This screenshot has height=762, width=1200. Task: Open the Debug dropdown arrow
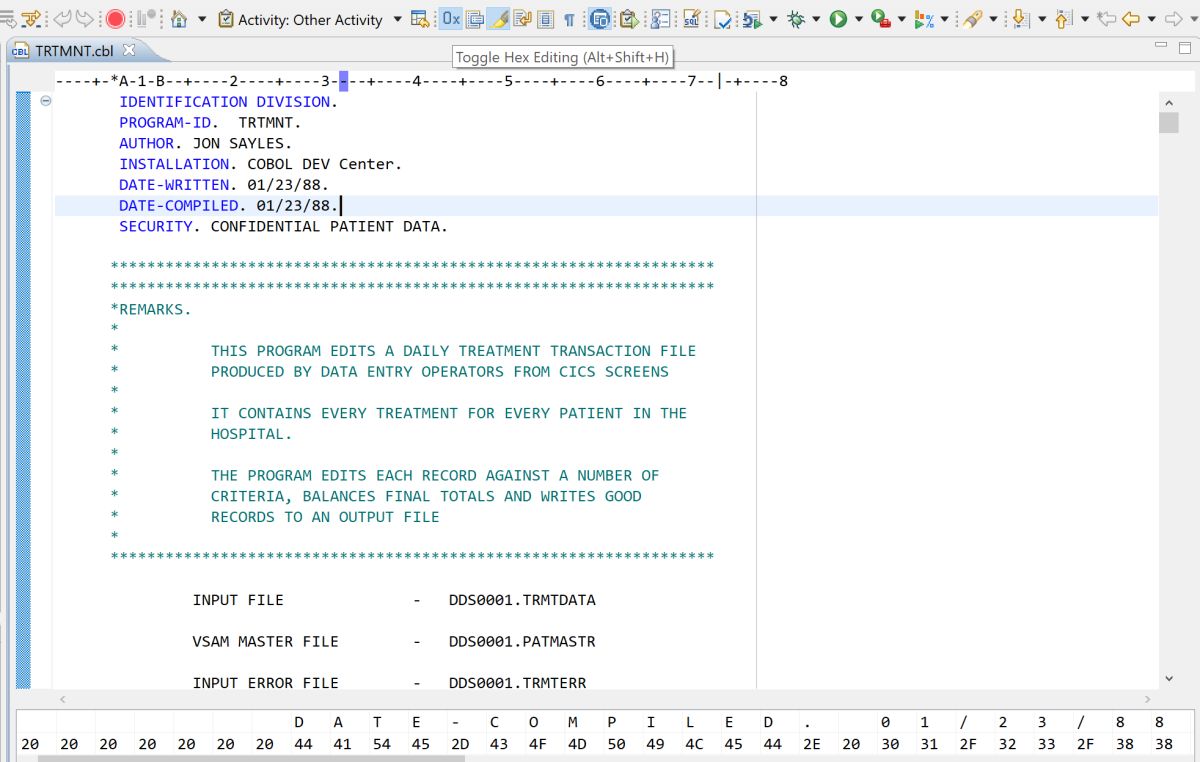tap(816, 19)
